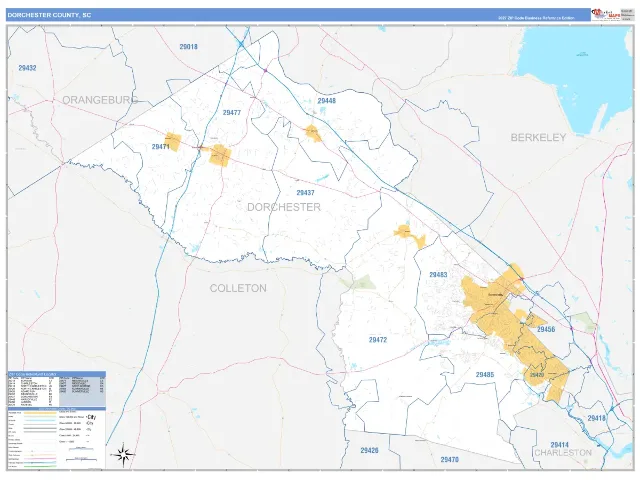
Task: Click the DORCHESTER COUNTY, SC title
Action: (49, 15)
